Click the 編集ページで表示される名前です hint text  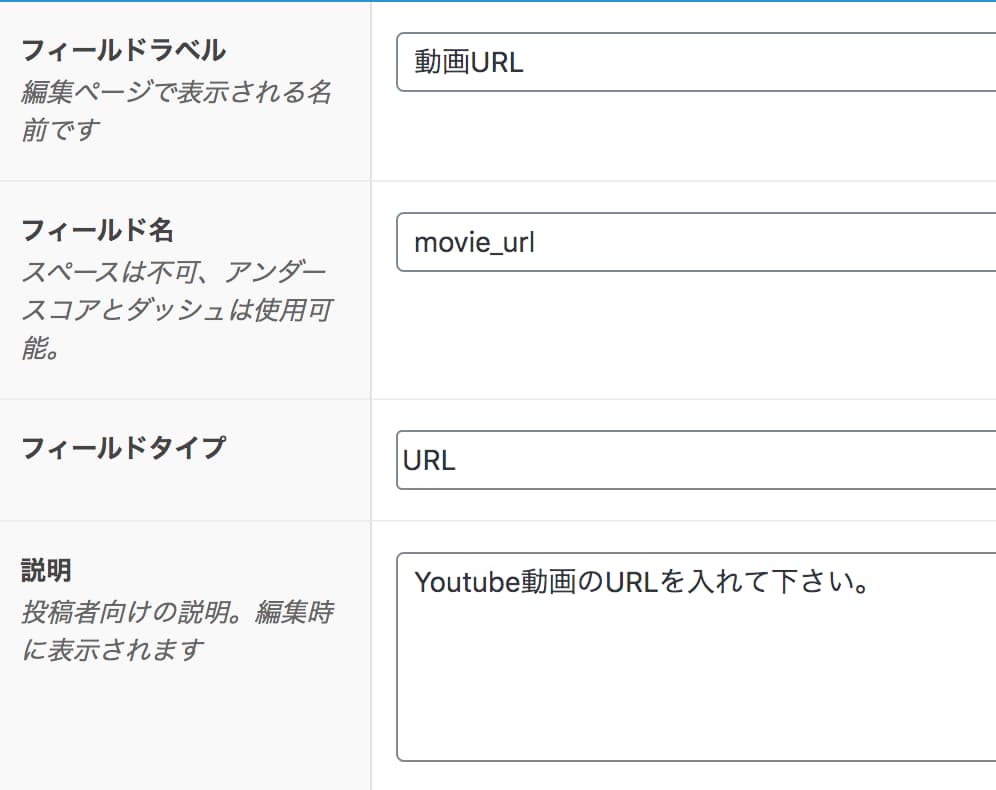[175, 111]
